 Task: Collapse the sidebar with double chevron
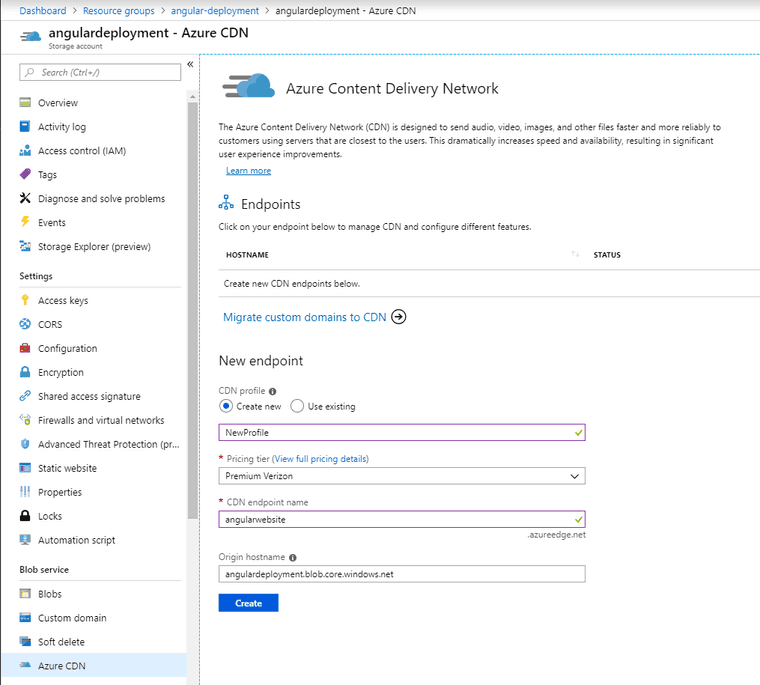(190, 65)
